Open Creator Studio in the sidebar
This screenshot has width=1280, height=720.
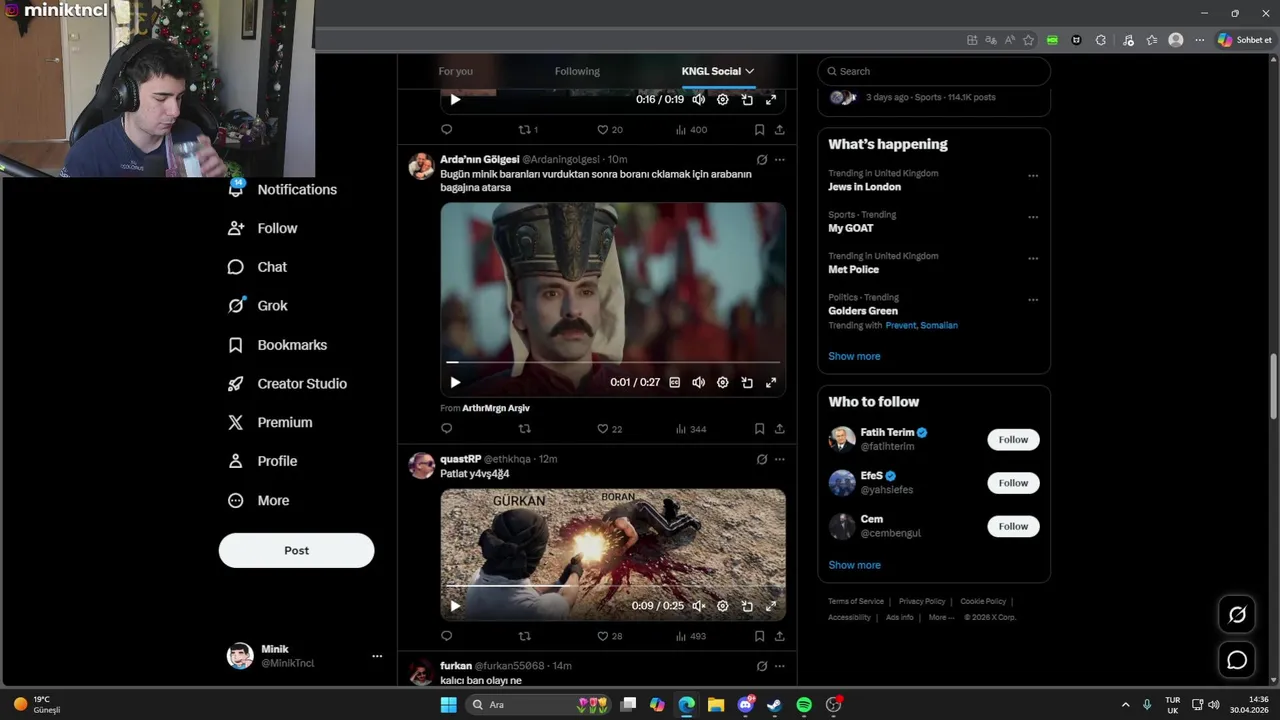point(288,384)
